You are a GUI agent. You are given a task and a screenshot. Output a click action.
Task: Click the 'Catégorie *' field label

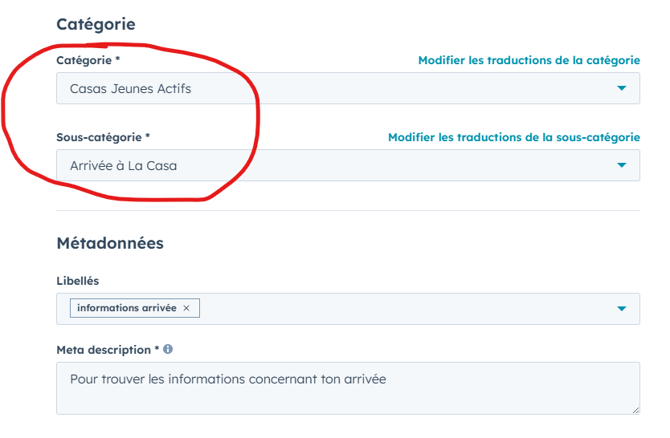click(88, 61)
